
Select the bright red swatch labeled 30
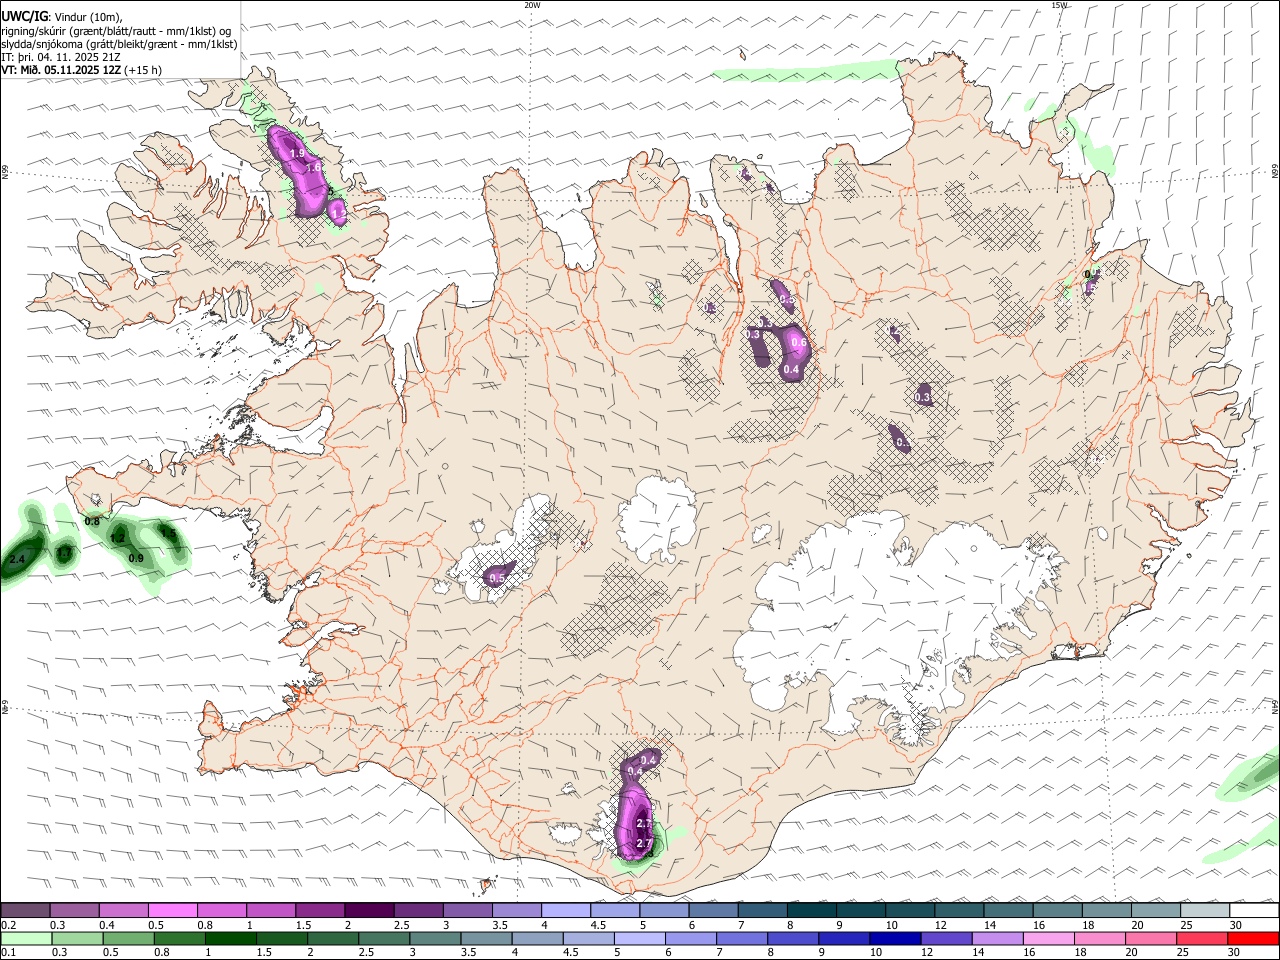pyautogui.click(x=1253, y=938)
